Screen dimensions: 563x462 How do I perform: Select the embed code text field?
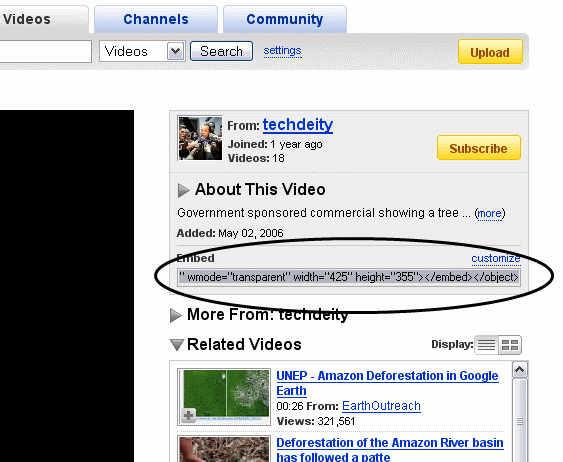pos(349,277)
